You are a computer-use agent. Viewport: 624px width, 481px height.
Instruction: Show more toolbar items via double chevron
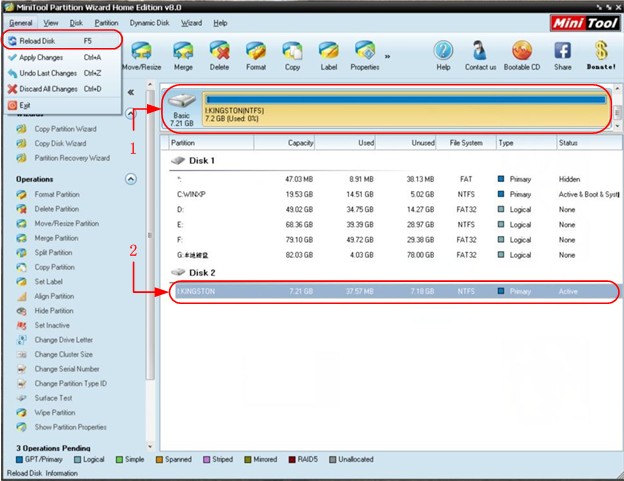click(x=387, y=57)
